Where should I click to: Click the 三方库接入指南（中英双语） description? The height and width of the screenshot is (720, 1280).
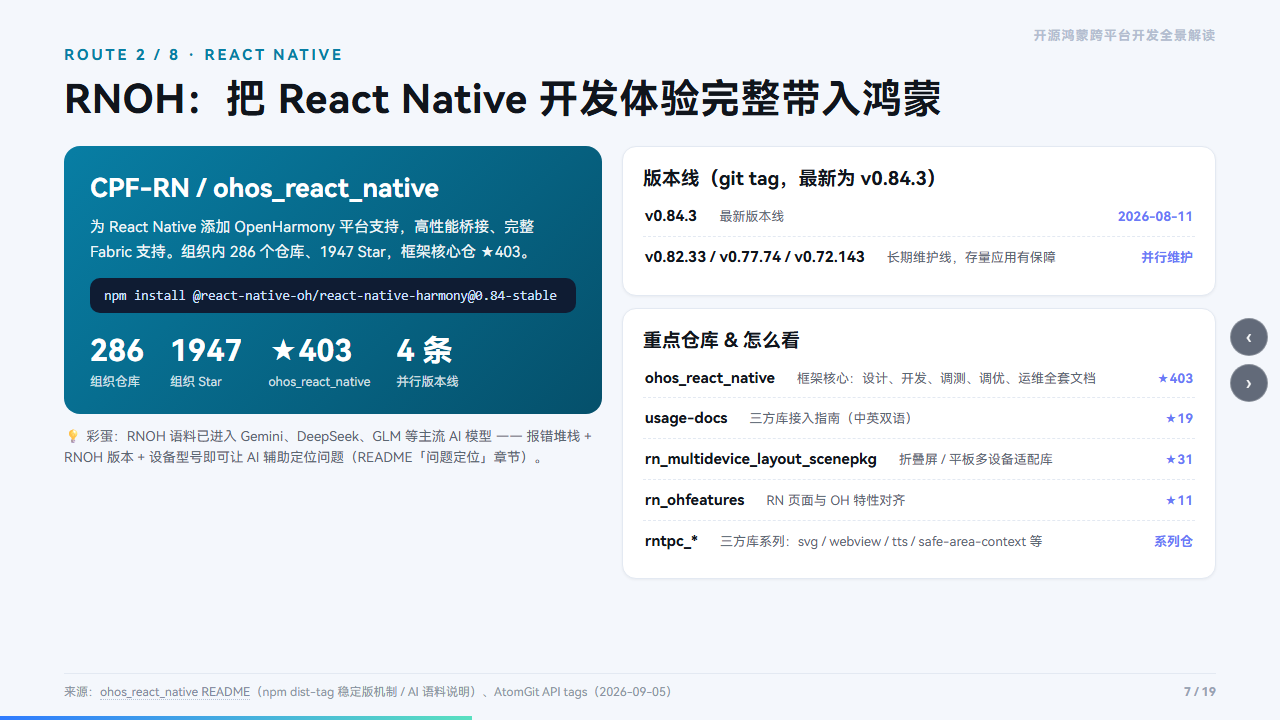pyautogui.click(x=832, y=419)
